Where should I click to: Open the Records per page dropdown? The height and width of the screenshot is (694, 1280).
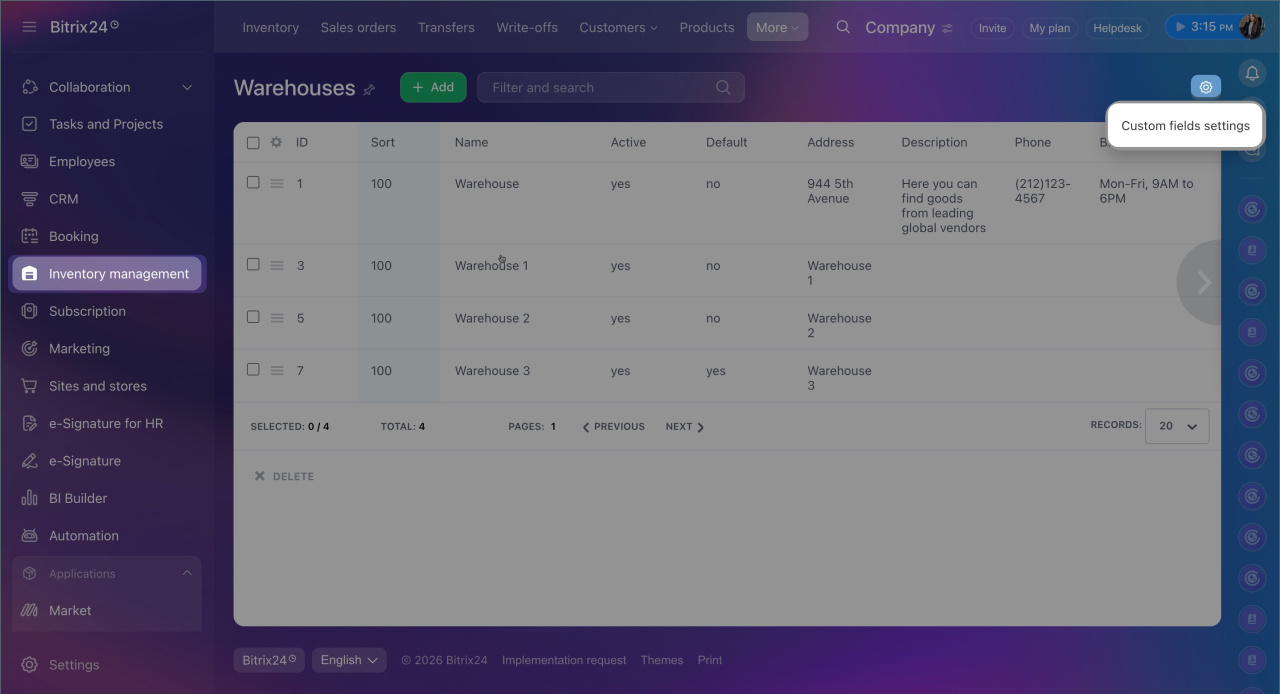click(1176, 426)
